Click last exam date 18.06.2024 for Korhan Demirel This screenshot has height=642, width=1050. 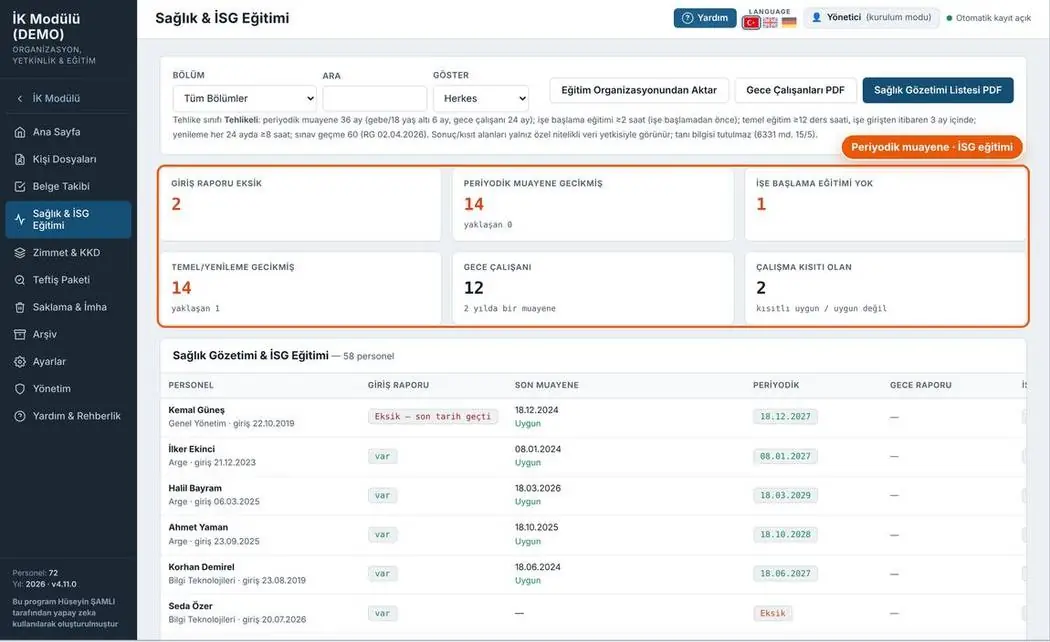(538, 567)
